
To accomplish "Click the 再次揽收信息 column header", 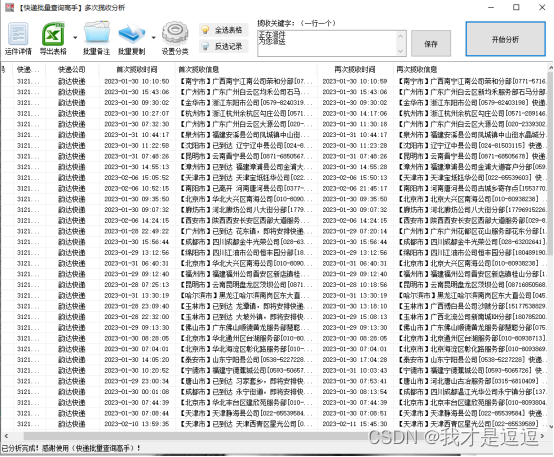I will point(470,70).
